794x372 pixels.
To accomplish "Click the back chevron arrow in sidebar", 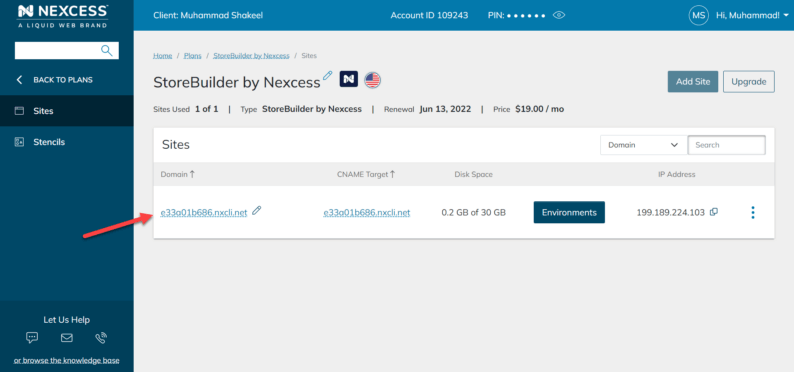I will pyautogui.click(x=19, y=79).
